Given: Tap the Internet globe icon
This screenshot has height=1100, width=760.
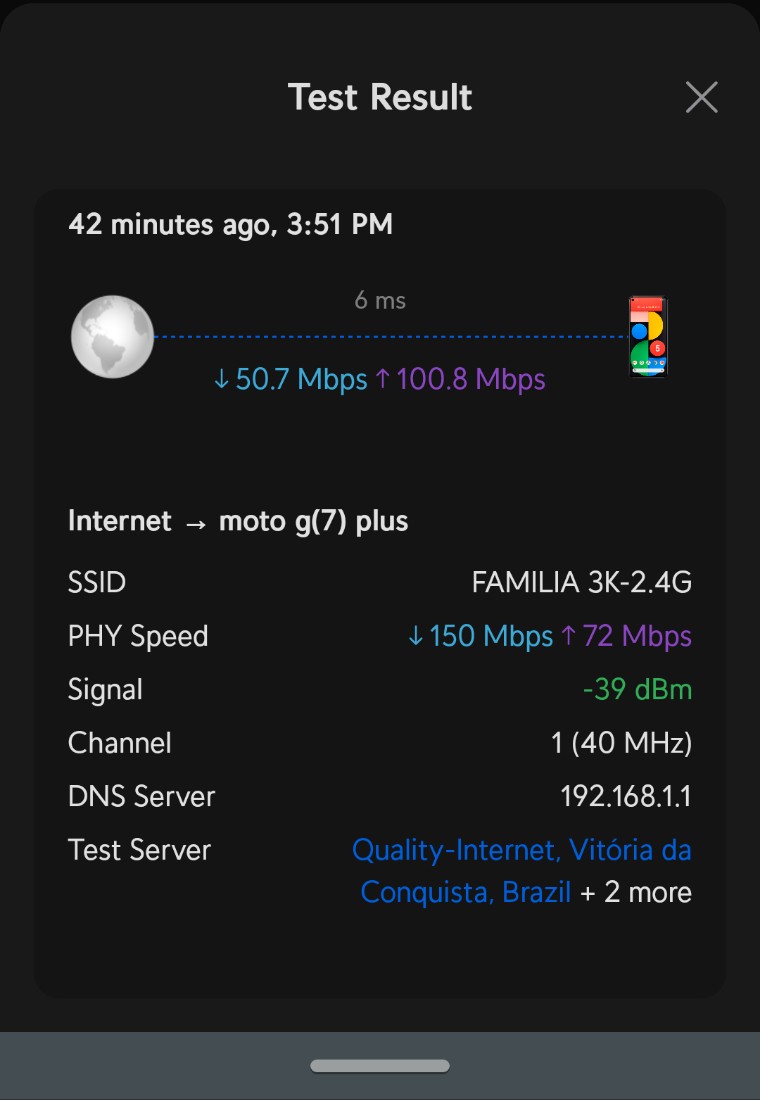Looking at the screenshot, I should click(112, 337).
